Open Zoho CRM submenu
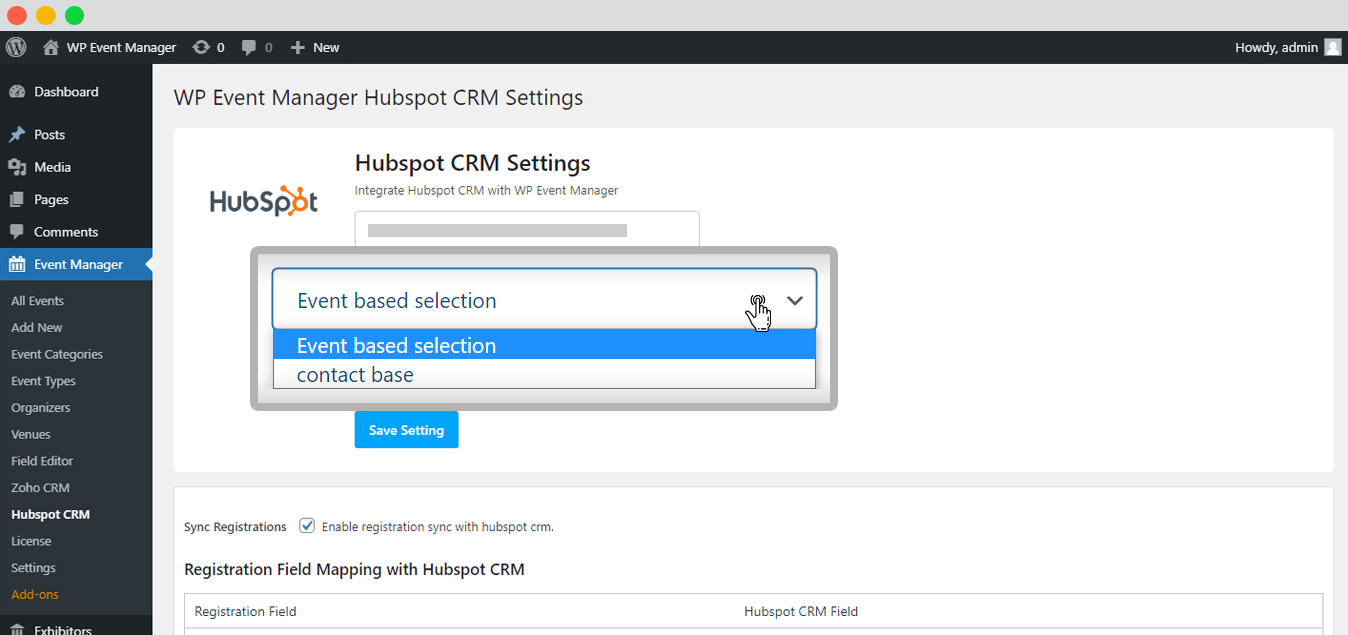 point(40,488)
